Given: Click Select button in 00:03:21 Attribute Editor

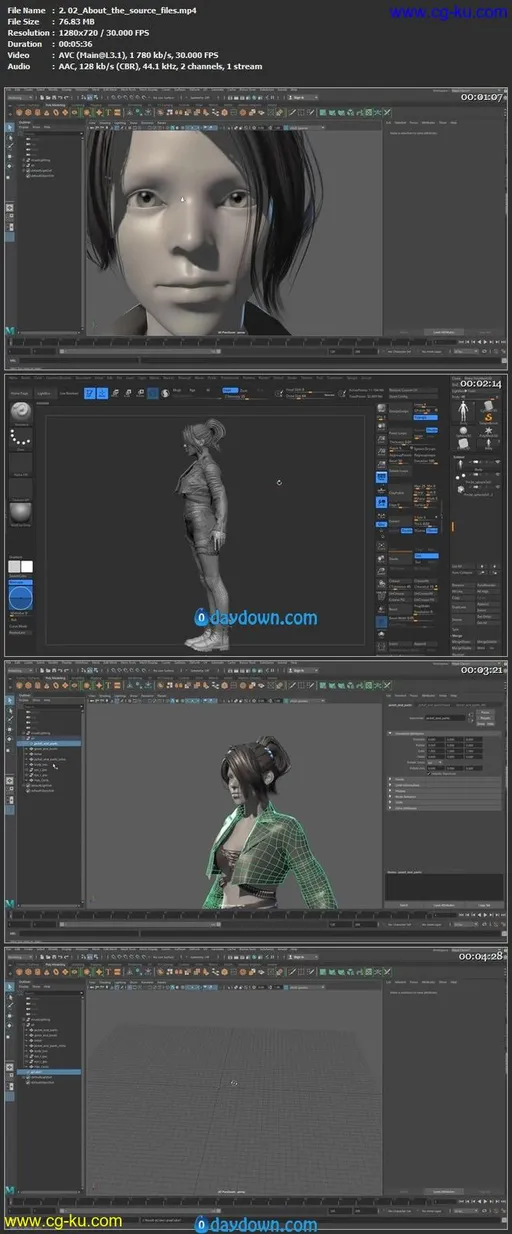Looking at the screenshot, I should [x=403, y=905].
